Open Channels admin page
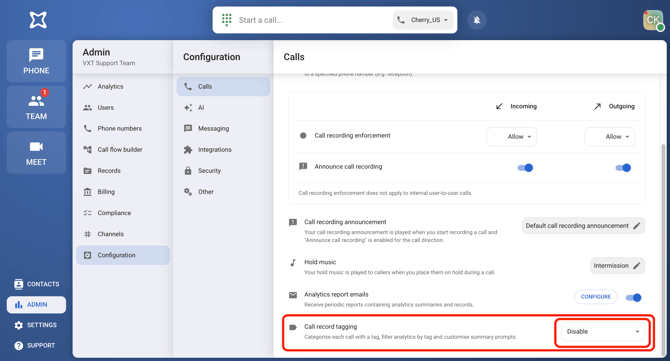670x361 pixels. click(123, 234)
